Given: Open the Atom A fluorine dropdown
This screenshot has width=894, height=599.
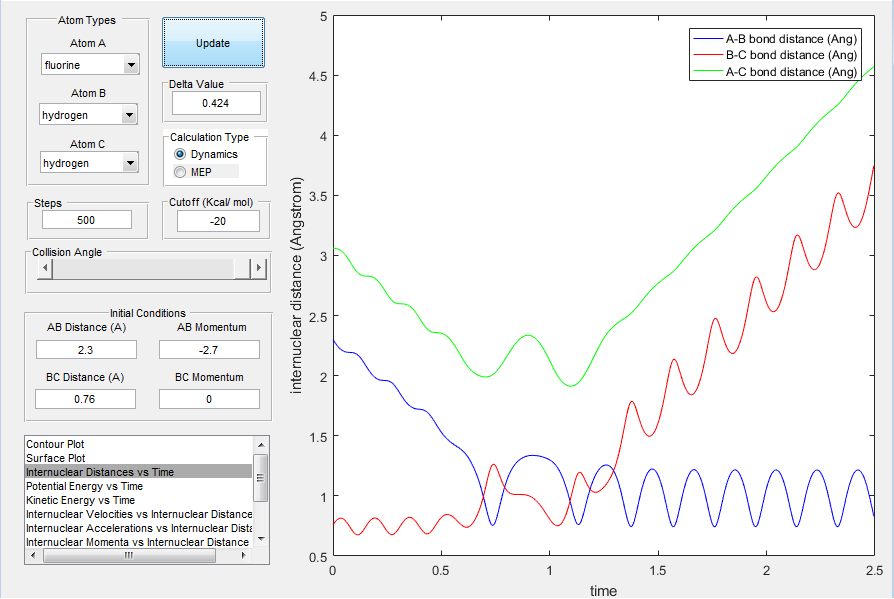Looking at the screenshot, I should [90, 64].
